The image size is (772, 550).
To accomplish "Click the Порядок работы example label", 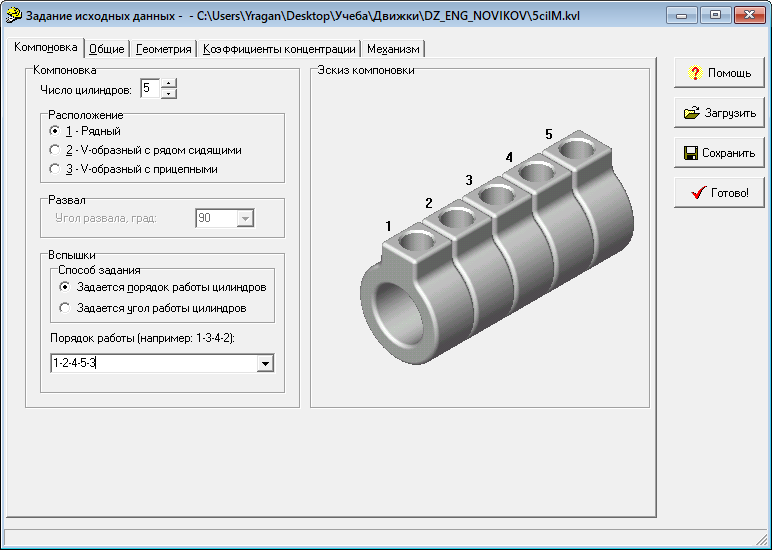I will pyautogui.click(x=142, y=338).
